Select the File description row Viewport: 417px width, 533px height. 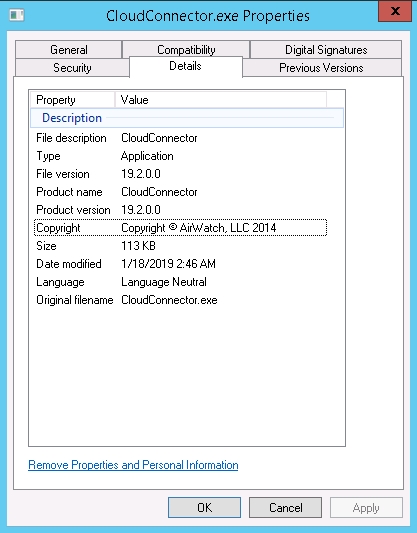pos(180,138)
